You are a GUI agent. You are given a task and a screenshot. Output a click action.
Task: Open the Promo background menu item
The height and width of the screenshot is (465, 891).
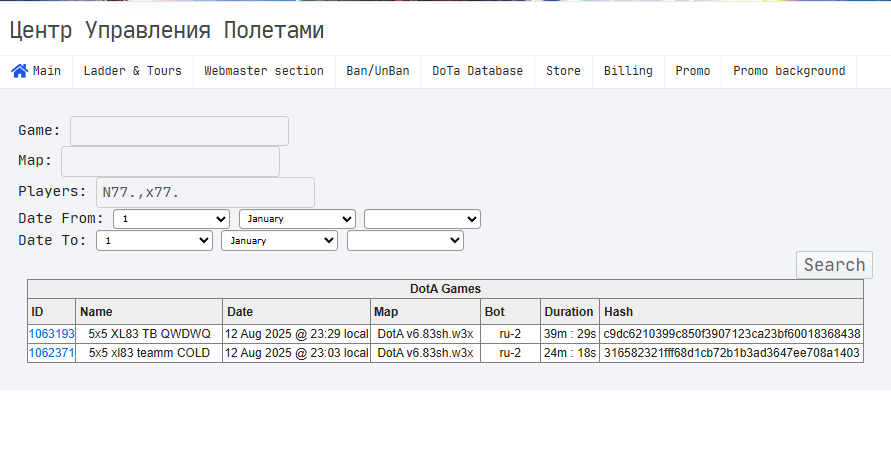coord(789,71)
